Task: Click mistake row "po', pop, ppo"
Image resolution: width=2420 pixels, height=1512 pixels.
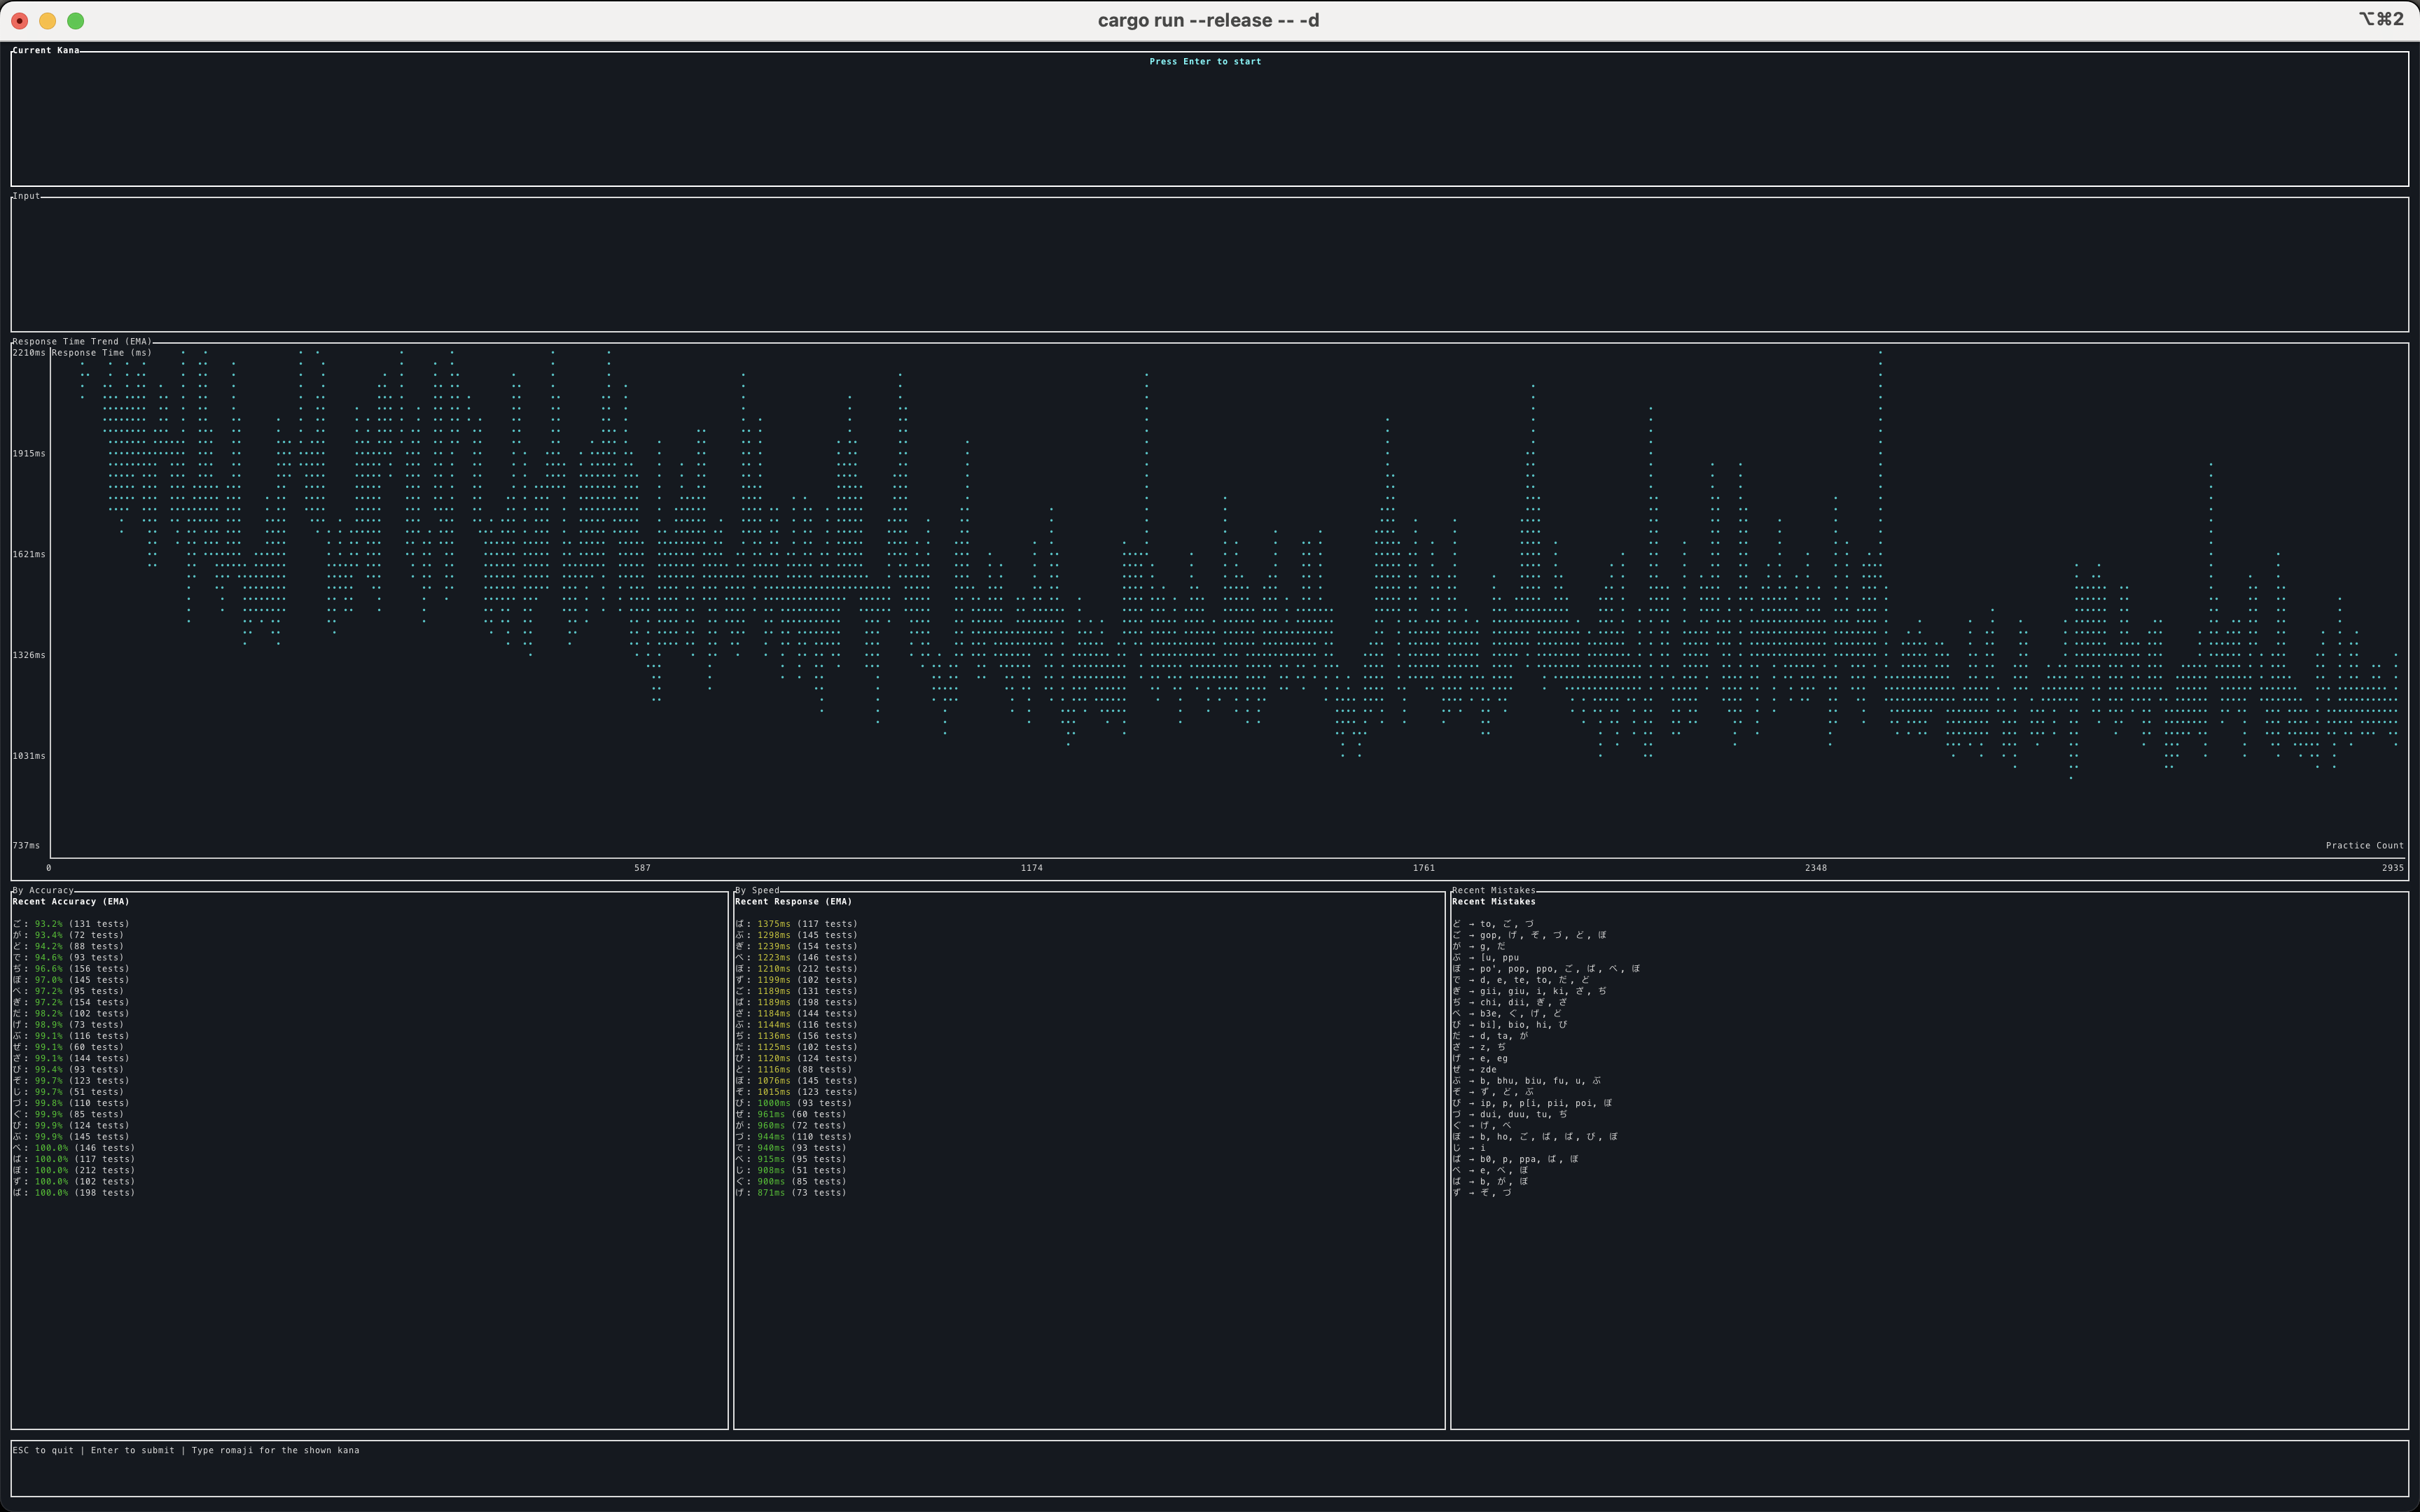Action: [x=1547, y=969]
